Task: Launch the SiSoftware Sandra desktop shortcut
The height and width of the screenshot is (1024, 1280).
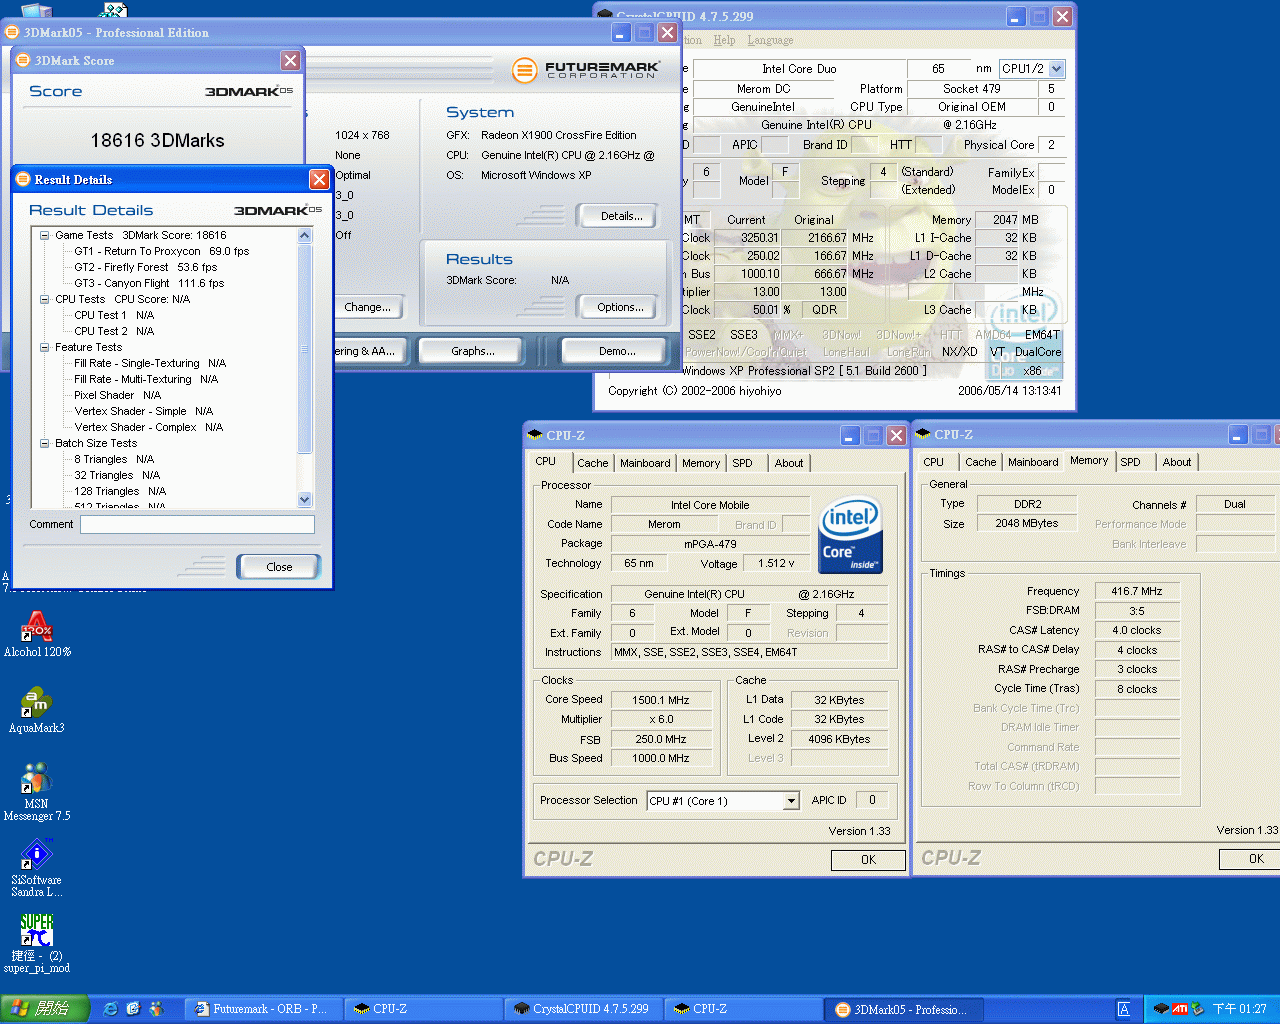Action: point(37,867)
